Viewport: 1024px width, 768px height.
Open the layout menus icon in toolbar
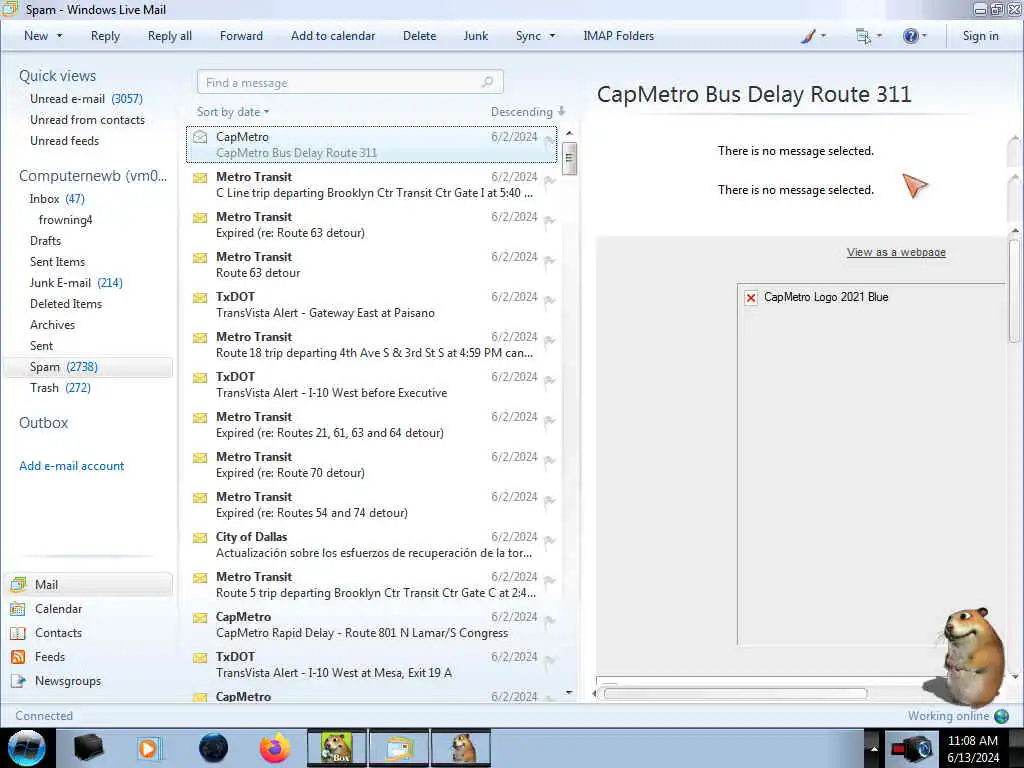pos(863,37)
